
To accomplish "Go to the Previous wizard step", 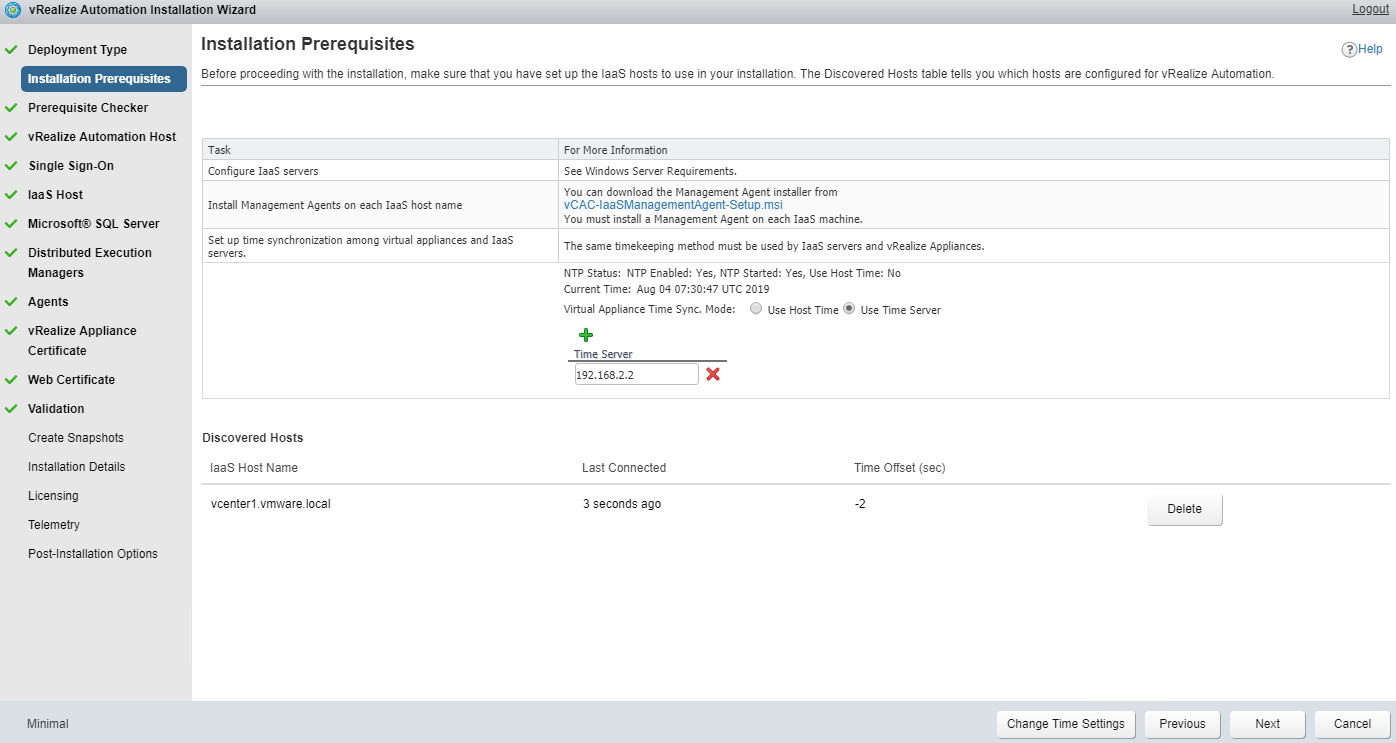I will [x=1182, y=724].
